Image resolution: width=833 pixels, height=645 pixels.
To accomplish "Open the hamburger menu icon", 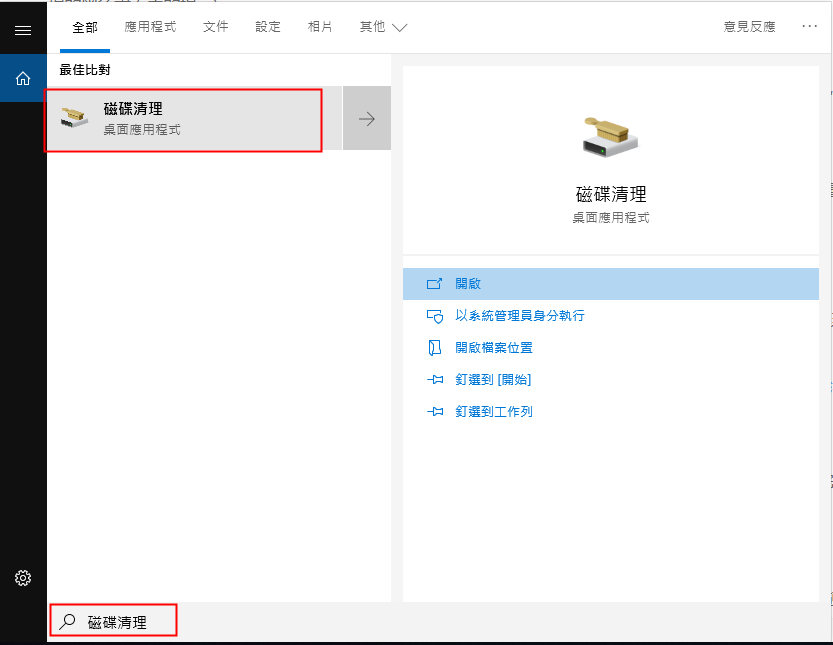I will coord(23,30).
